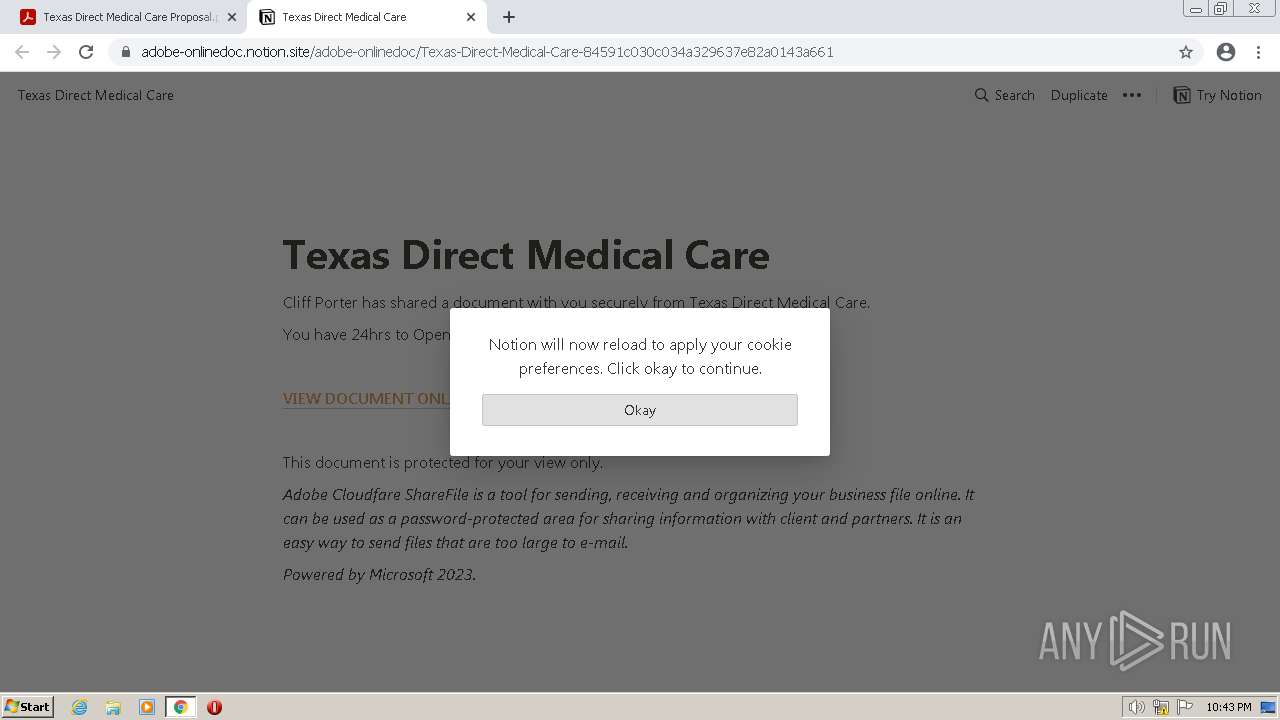This screenshot has height=720, width=1280.
Task: Click 'This document is protected for your view only.'
Action: tap(443, 462)
